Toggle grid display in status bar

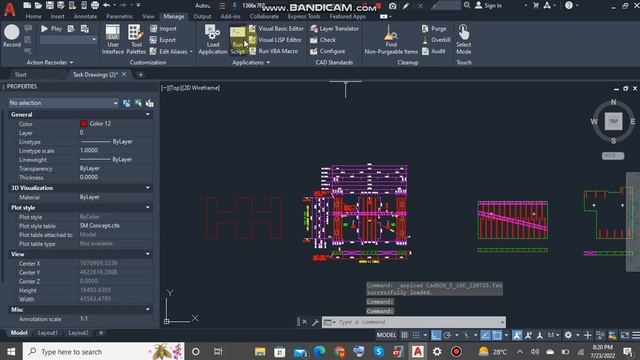tap(404, 335)
